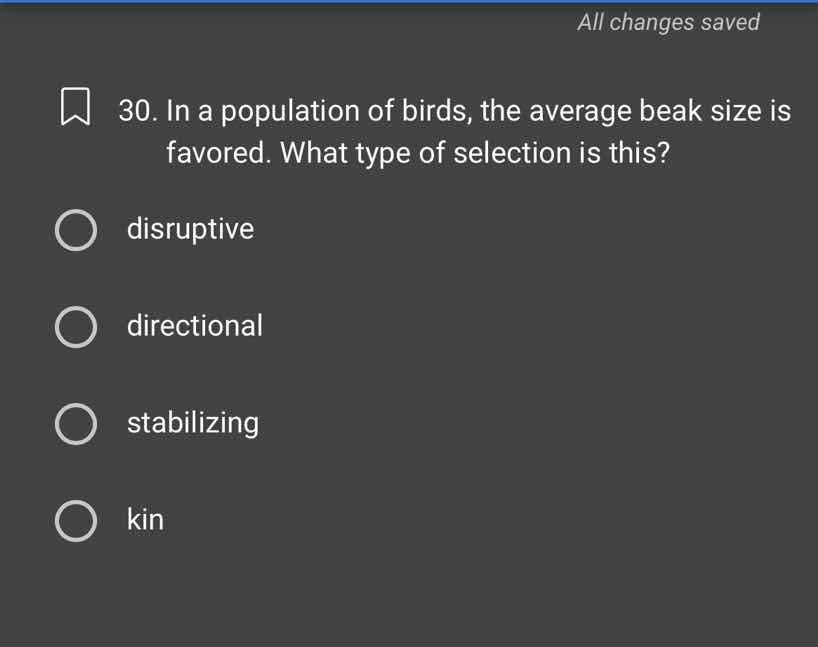Select the empty circle beside 'disruptive'
The width and height of the screenshot is (818, 647).
pyautogui.click(x=76, y=230)
